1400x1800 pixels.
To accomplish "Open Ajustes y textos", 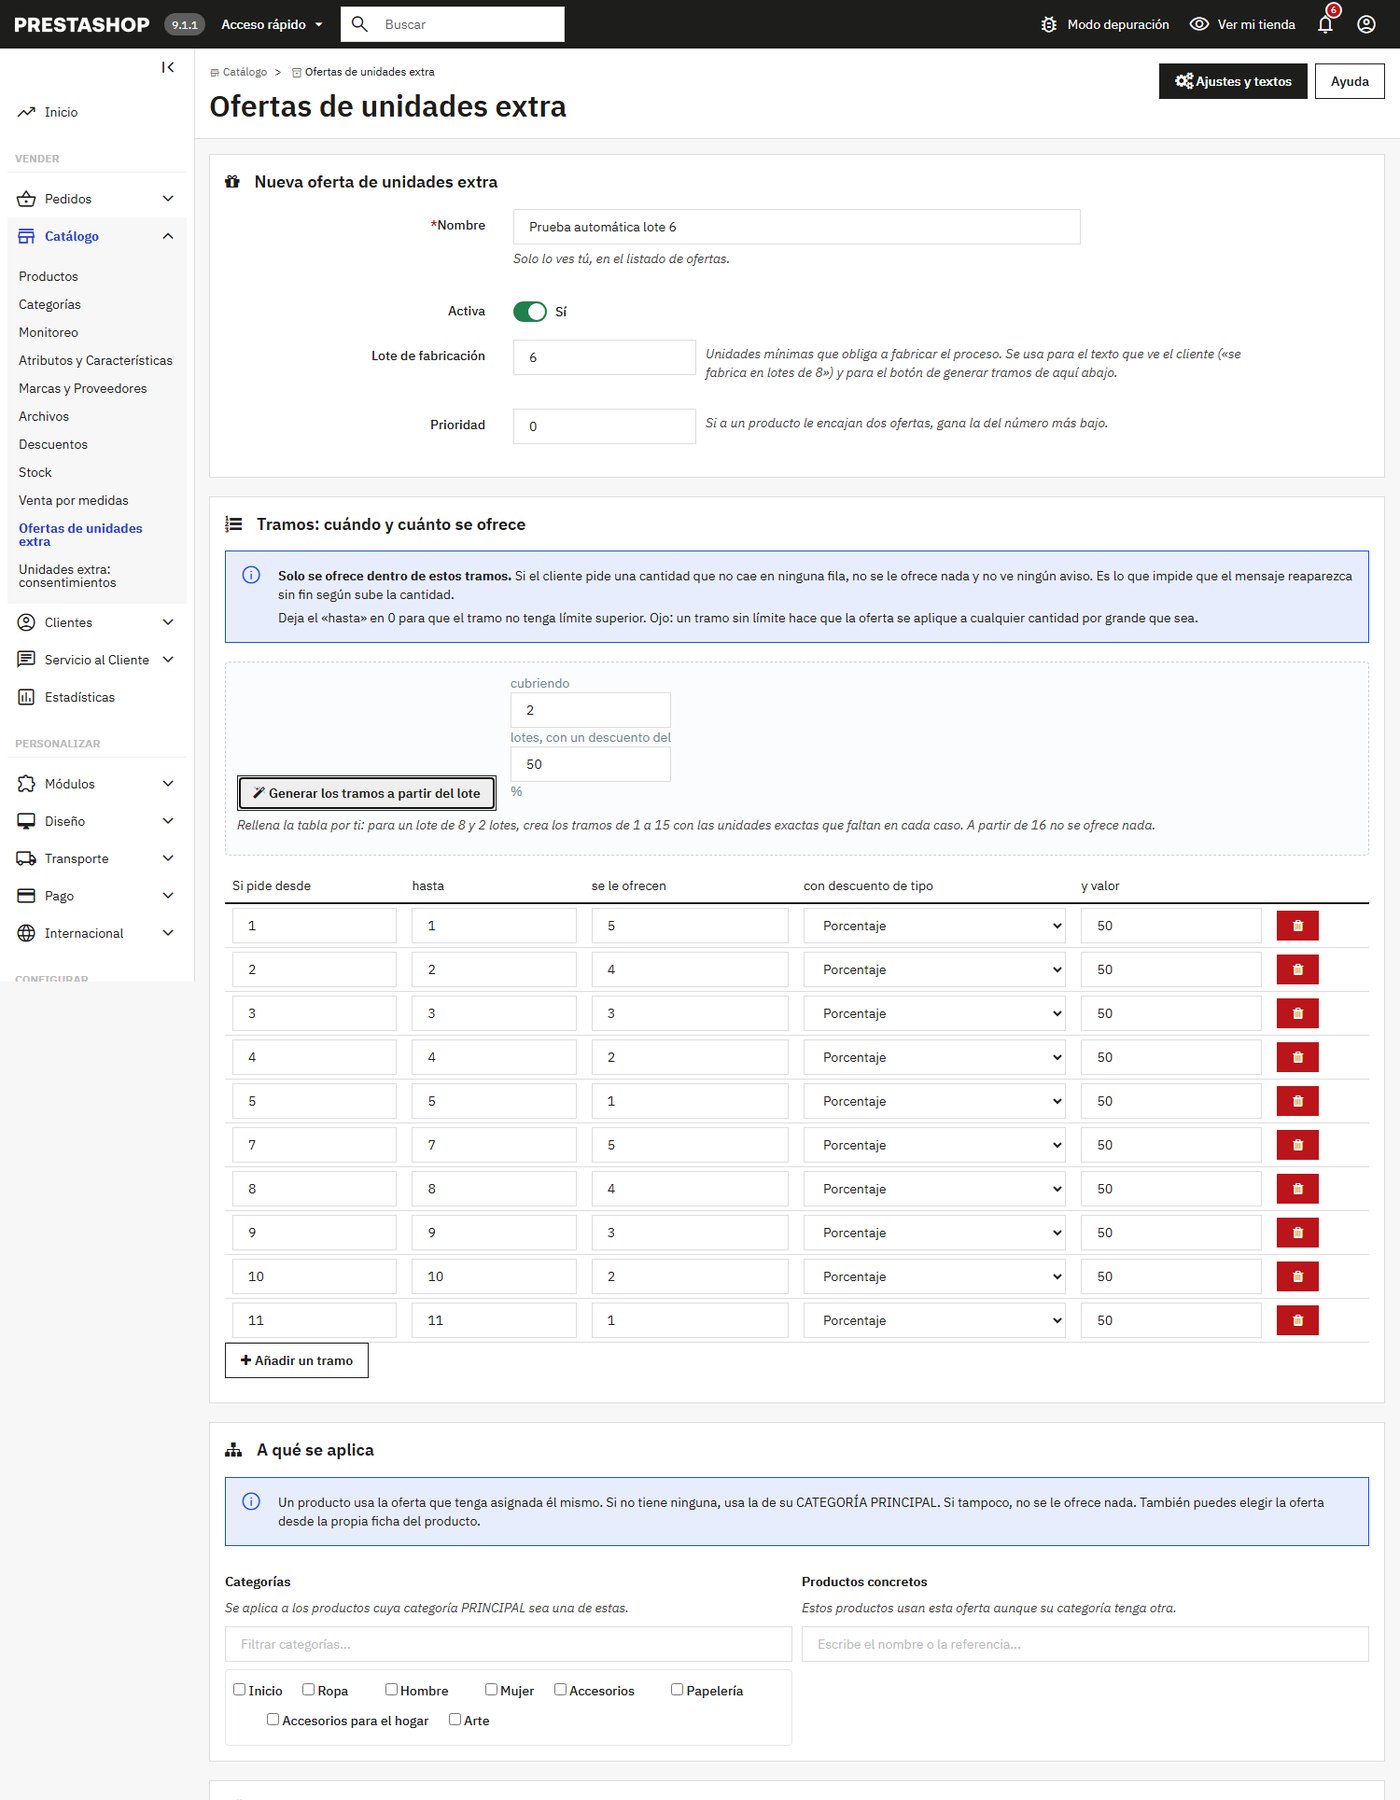I will click(1233, 81).
